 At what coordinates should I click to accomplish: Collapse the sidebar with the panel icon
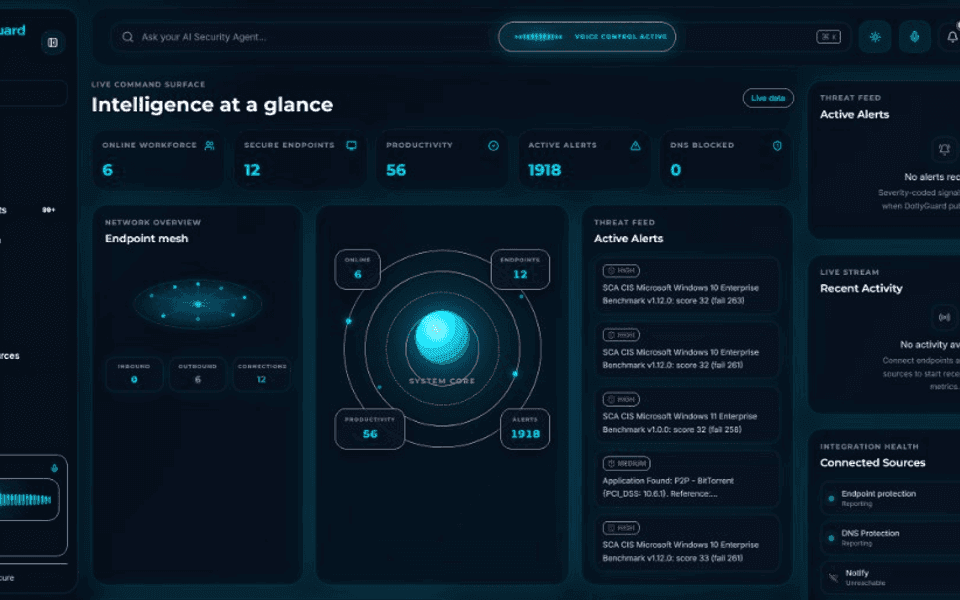click(53, 42)
